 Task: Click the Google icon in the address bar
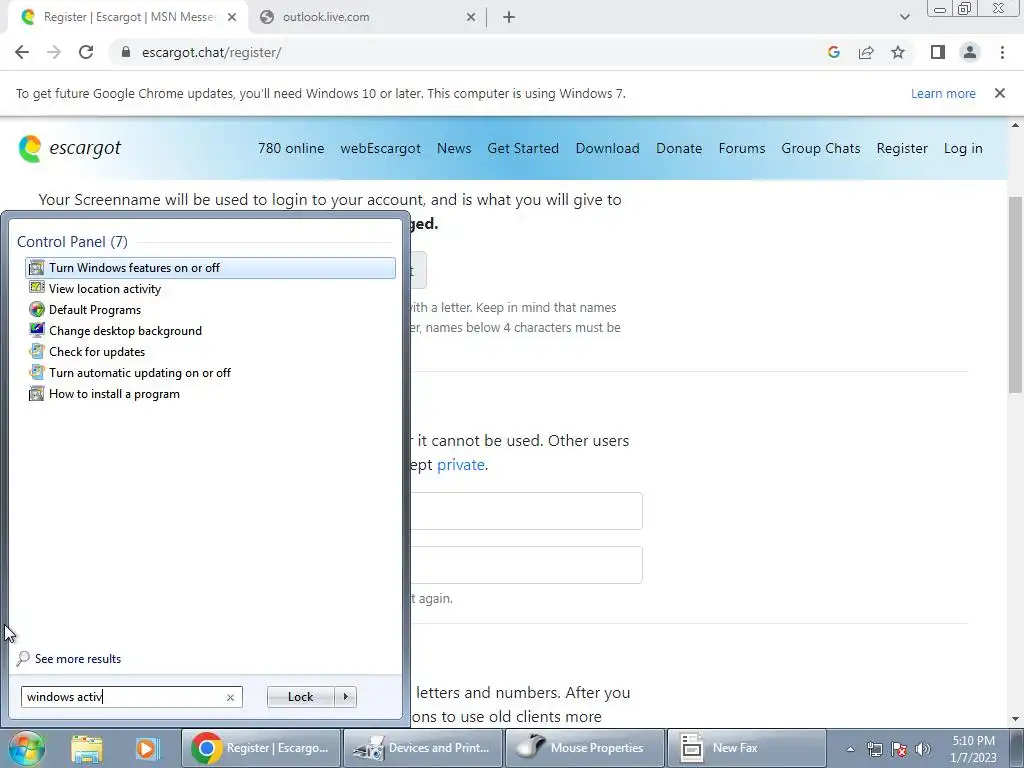pyautogui.click(x=833, y=52)
